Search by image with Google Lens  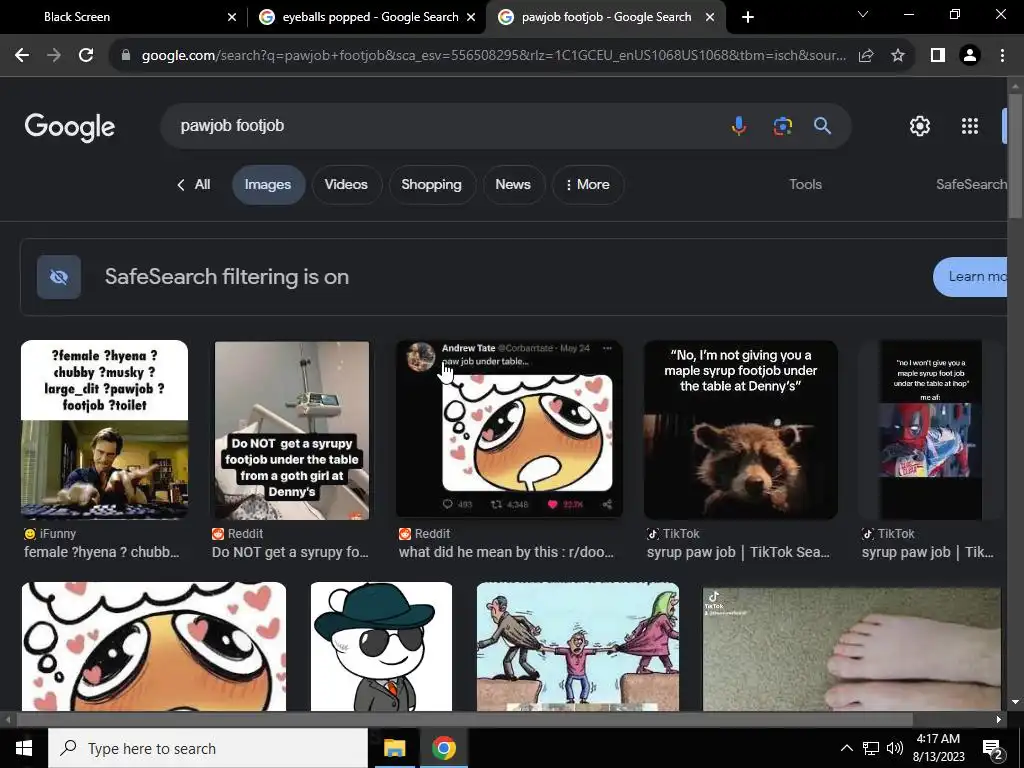(x=782, y=125)
